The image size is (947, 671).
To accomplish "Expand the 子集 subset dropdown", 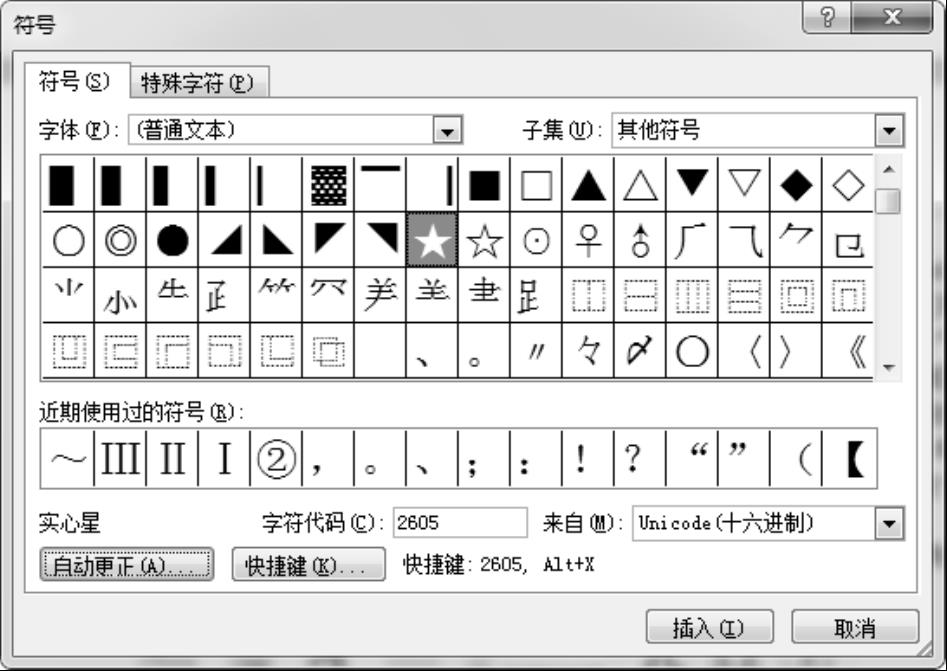I will (888, 130).
